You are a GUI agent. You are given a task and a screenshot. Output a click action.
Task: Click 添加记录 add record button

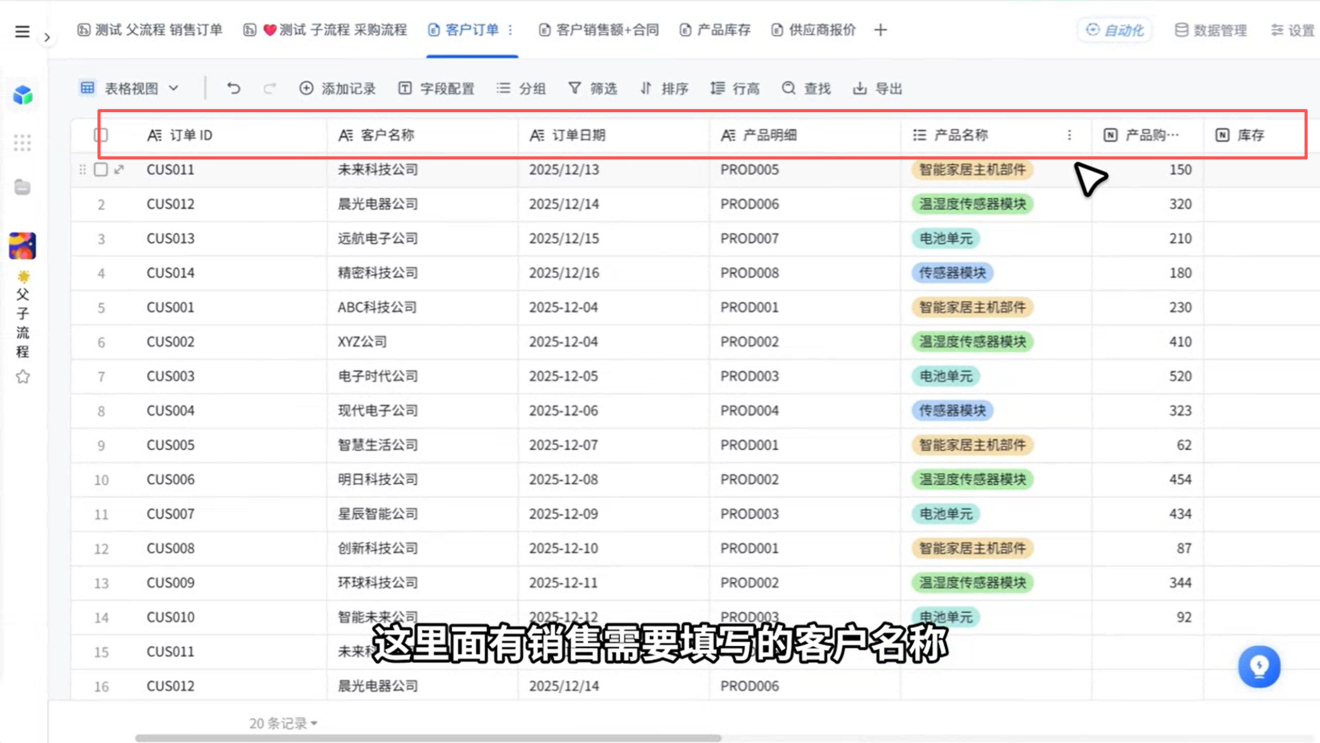pyautogui.click(x=337, y=88)
